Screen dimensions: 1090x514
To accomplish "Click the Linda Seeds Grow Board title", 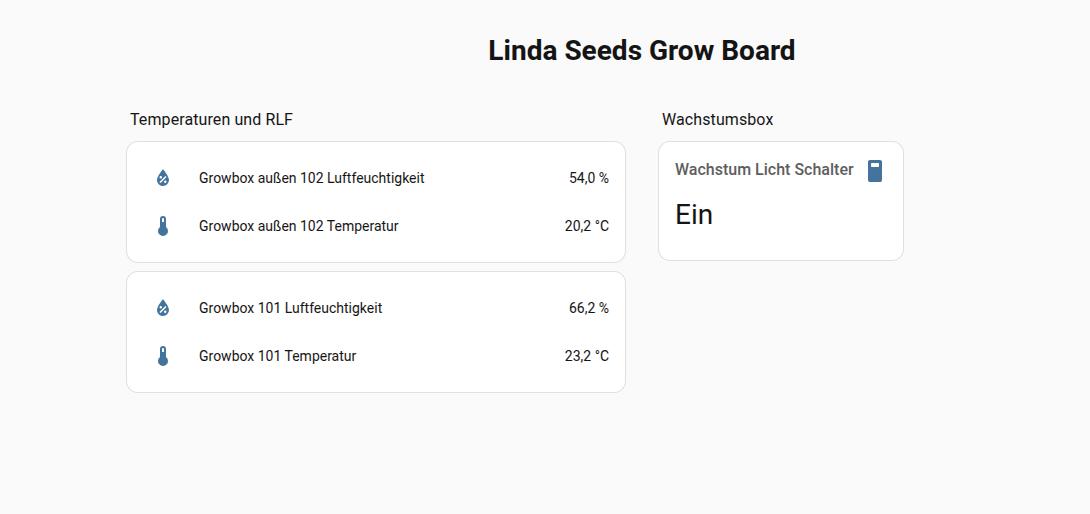I will tap(641, 51).
